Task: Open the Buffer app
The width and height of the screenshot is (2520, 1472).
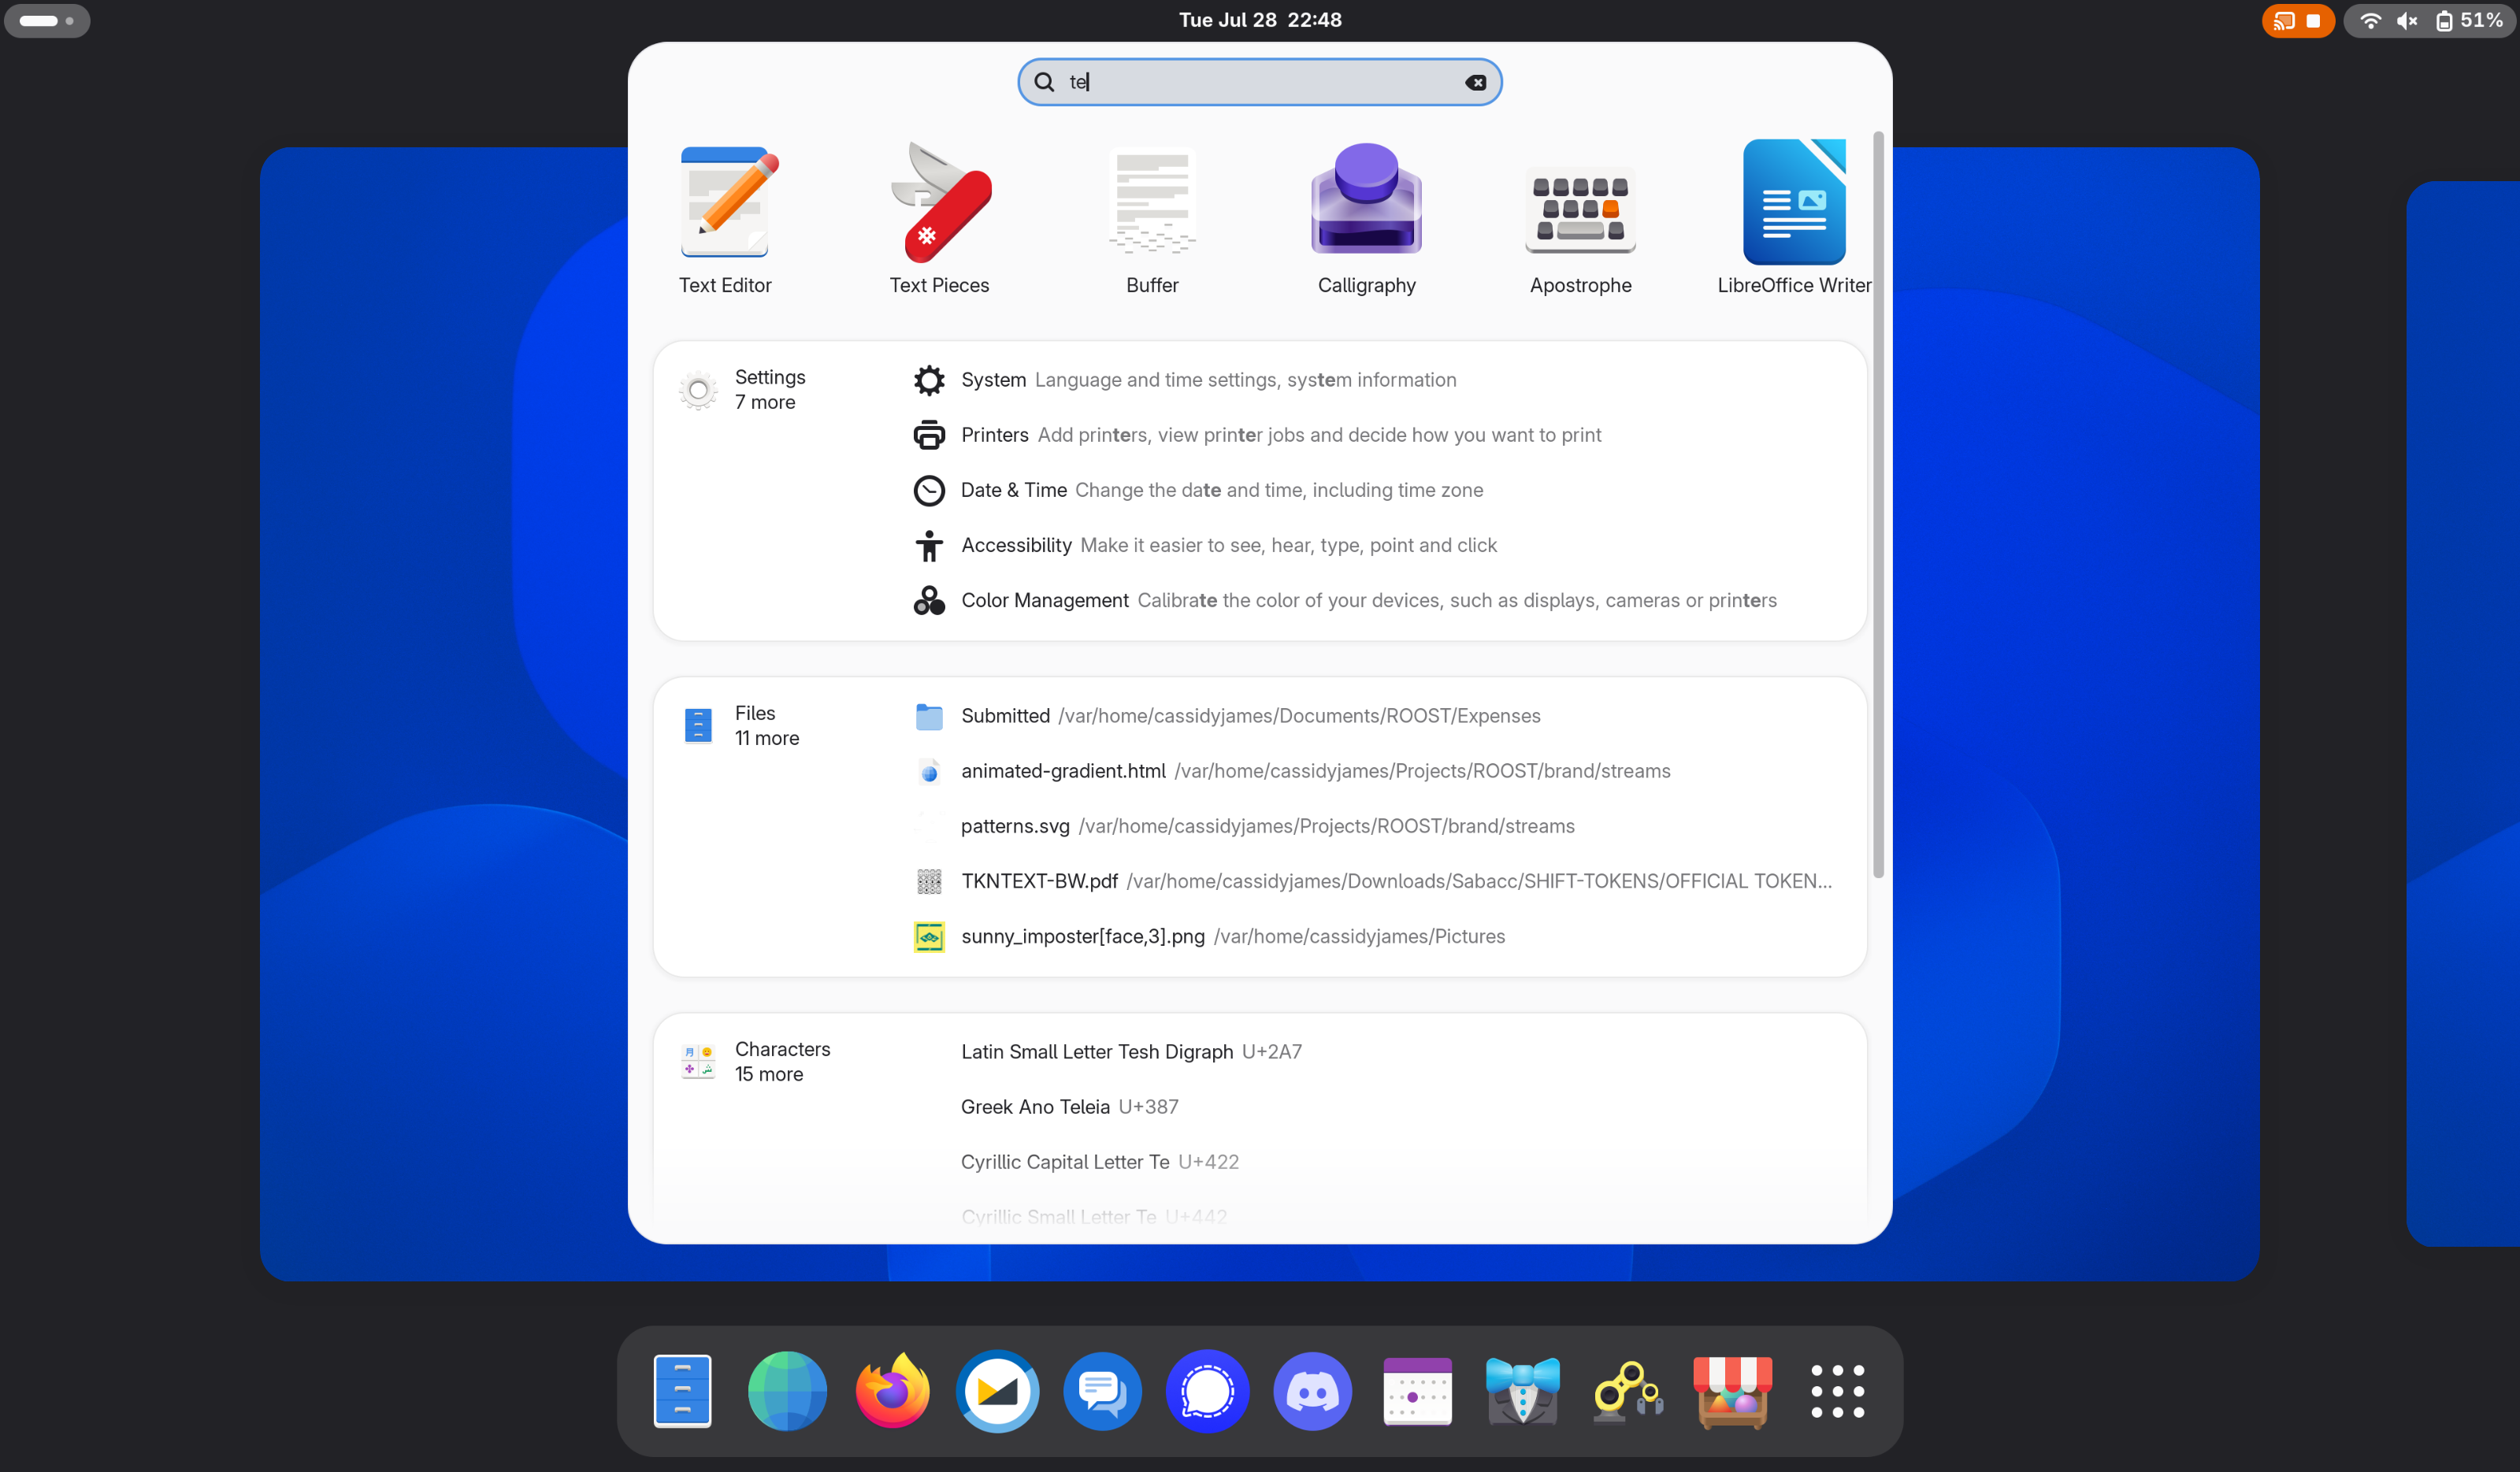Action: pyautogui.click(x=1152, y=218)
